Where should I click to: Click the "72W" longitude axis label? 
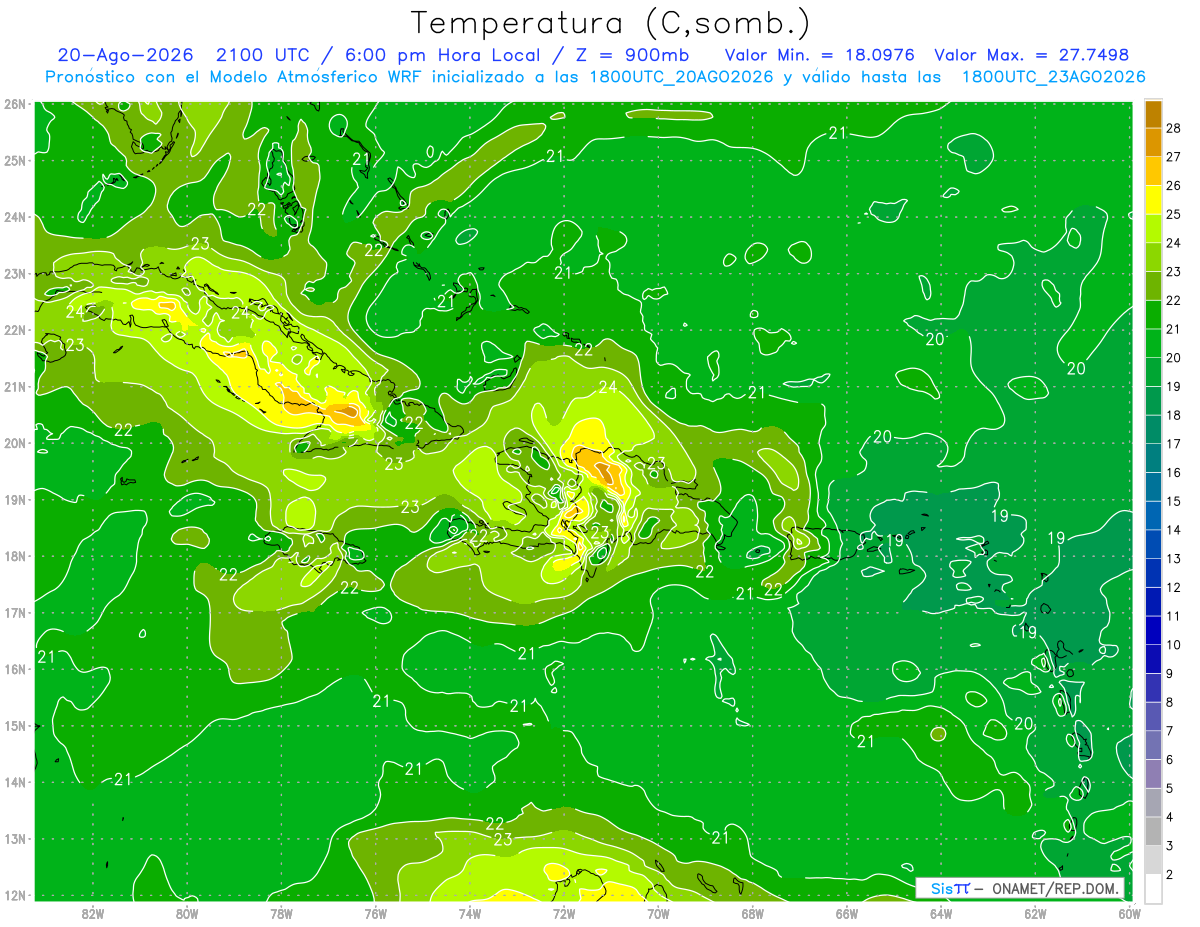pos(563,913)
